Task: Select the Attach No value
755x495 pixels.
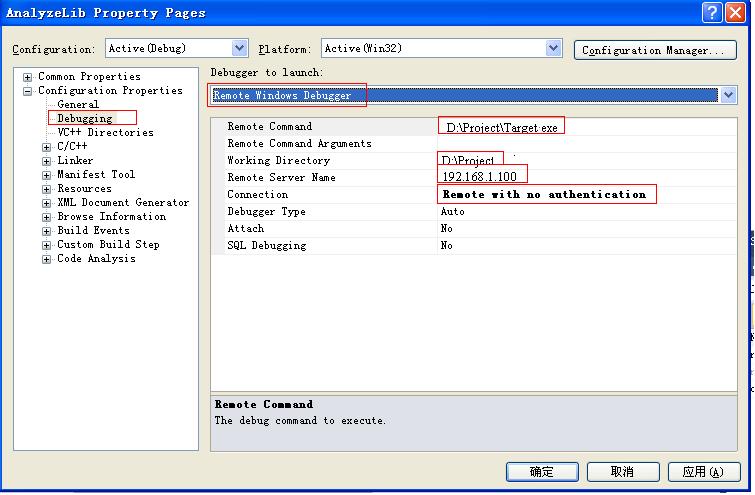Action: coord(446,228)
